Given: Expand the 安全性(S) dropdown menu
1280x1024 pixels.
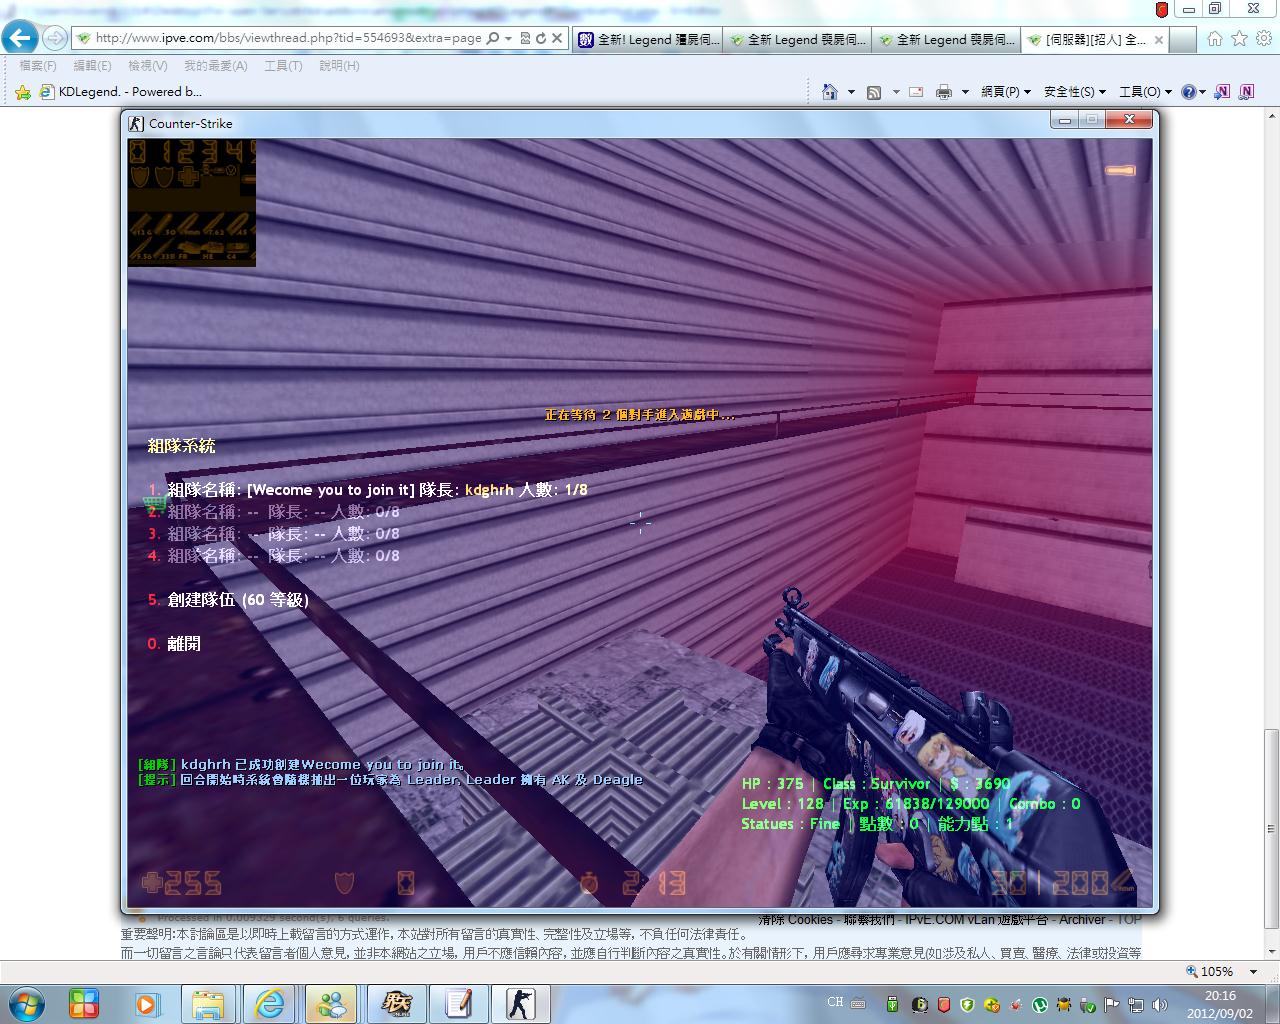Looking at the screenshot, I should (x=1074, y=92).
